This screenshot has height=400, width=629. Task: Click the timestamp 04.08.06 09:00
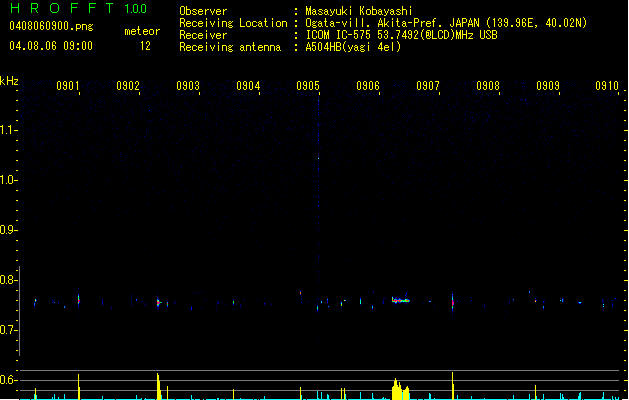[x=51, y=46]
